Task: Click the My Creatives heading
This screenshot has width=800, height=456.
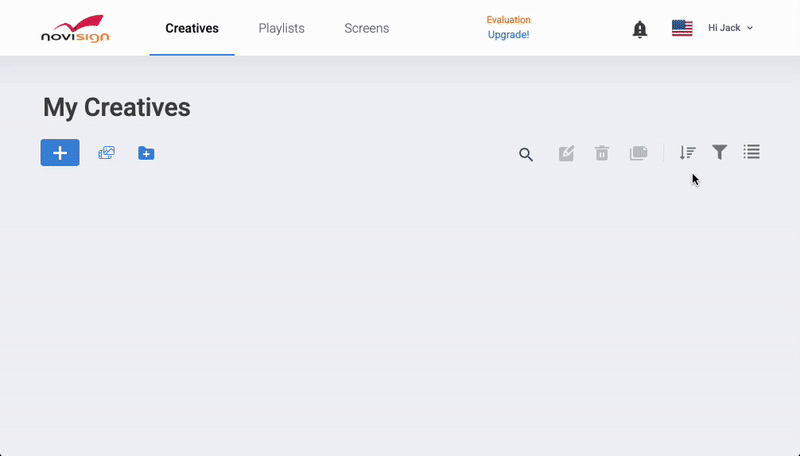Action: (117, 107)
